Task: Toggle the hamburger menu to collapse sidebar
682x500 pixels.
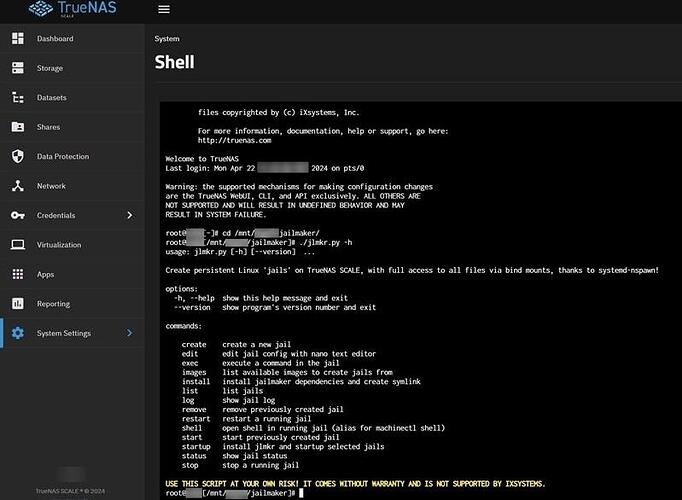Action: pyautogui.click(x=164, y=10)
